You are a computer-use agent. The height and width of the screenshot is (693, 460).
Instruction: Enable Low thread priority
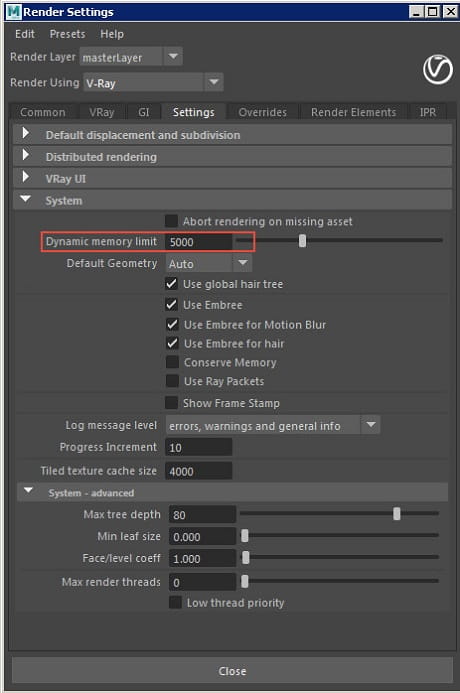[175, 602]
